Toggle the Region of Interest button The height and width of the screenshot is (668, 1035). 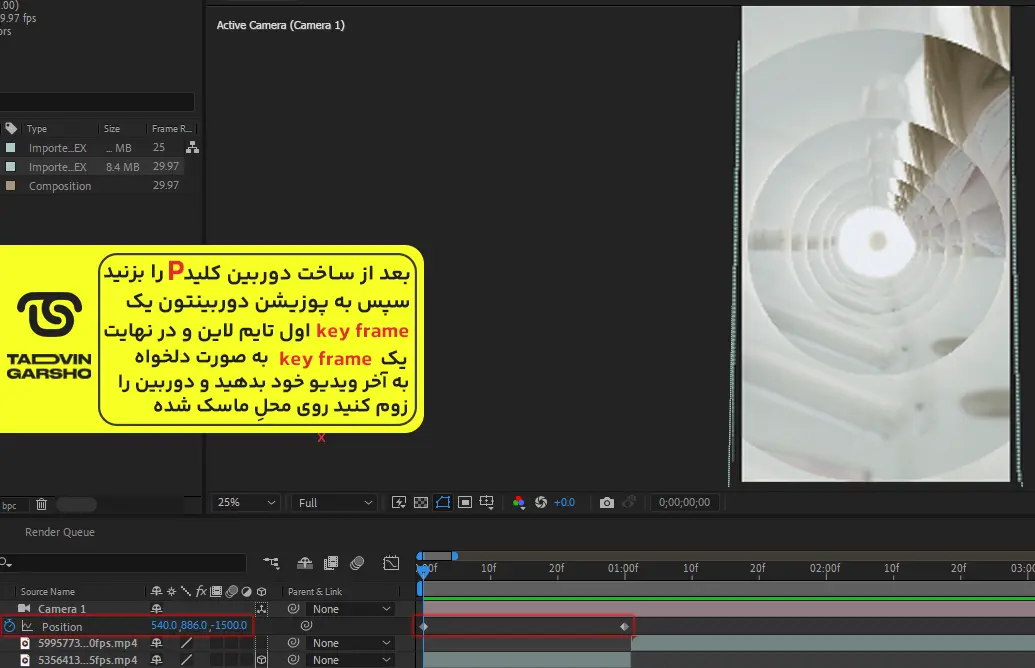[465, 503]
